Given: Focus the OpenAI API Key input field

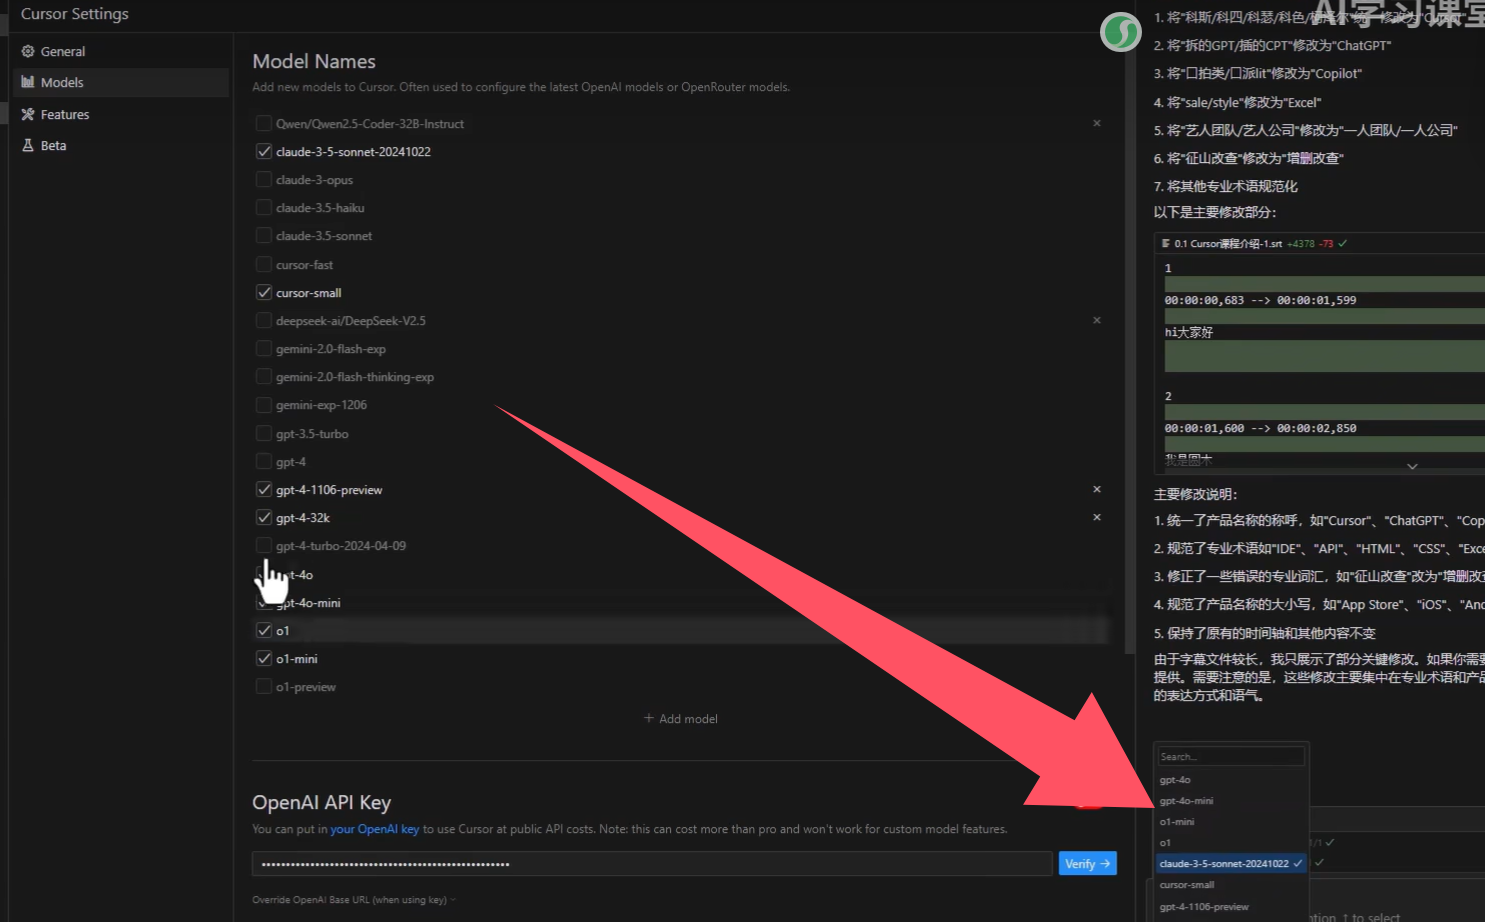Looking at the screenshot, I should [x=652, y=863].
